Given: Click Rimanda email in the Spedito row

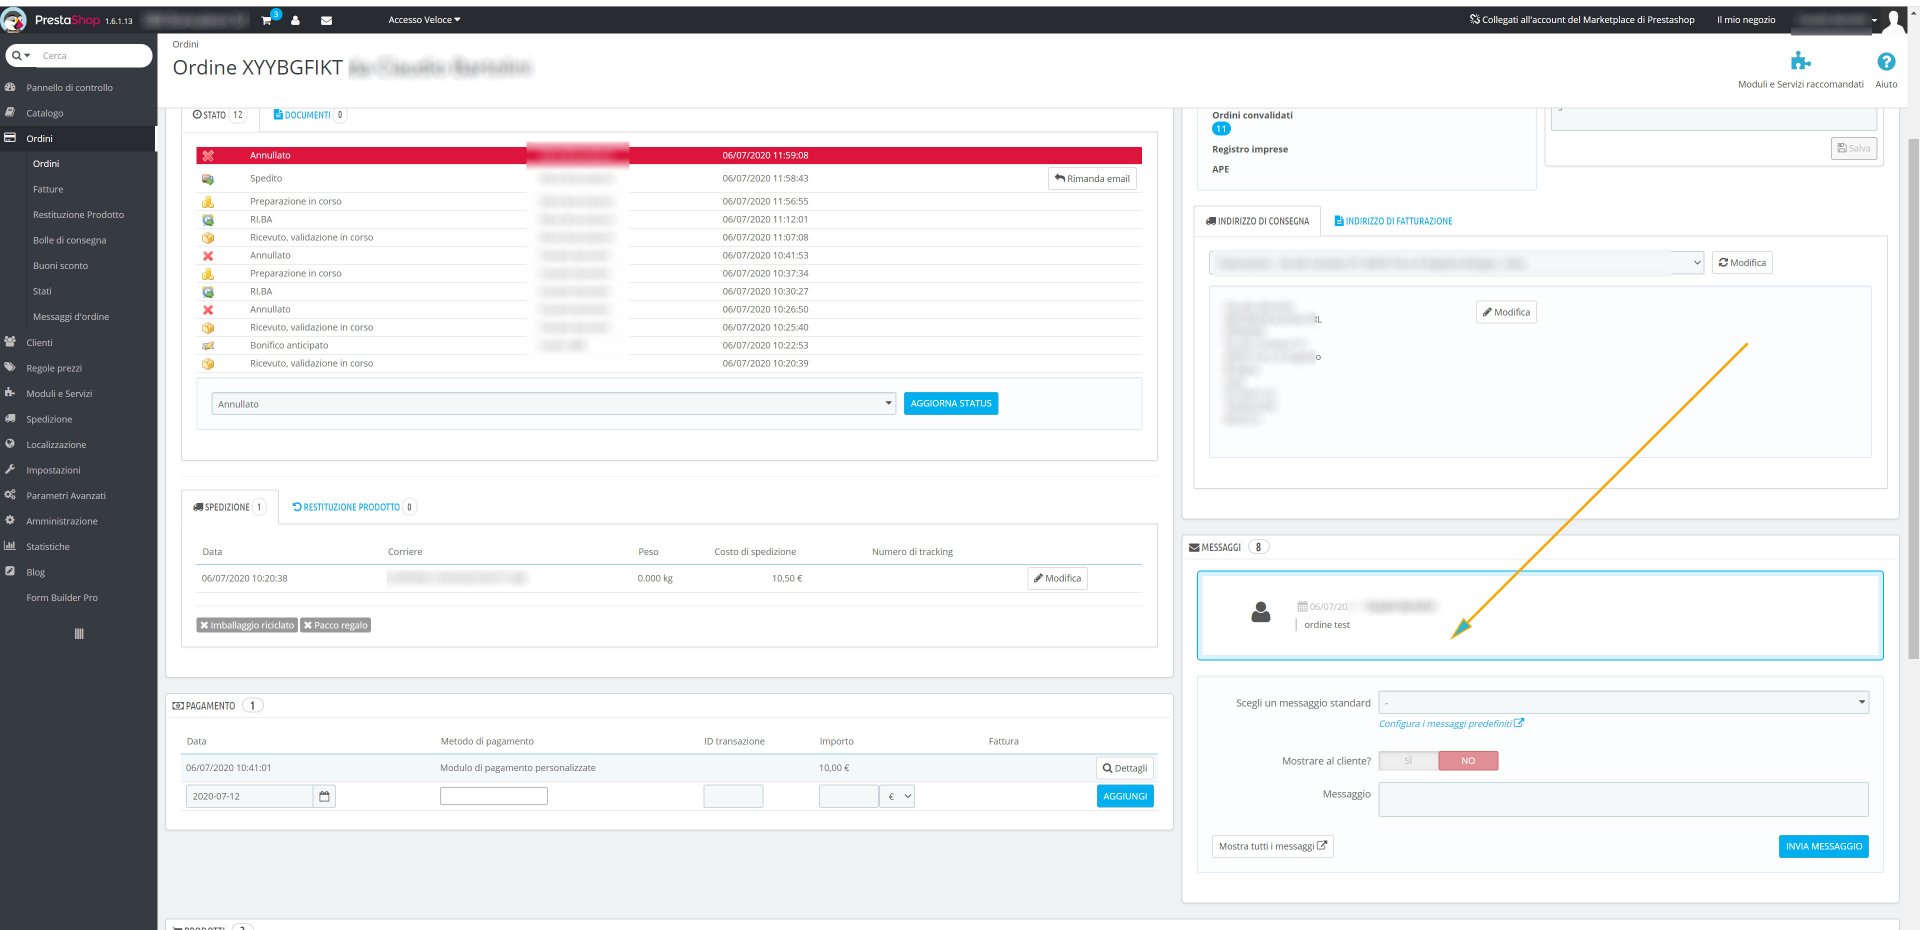Looking at the screenshot, I should click(x=1092, y=179).
